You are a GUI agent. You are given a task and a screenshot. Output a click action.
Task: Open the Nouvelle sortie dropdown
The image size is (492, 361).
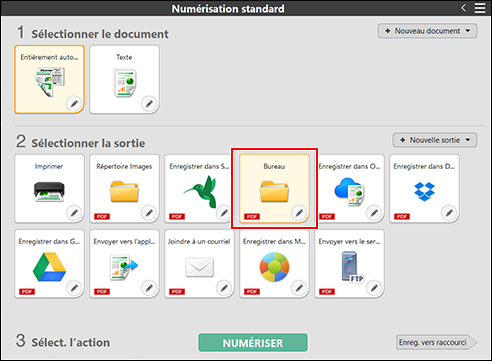coord(435,140)
